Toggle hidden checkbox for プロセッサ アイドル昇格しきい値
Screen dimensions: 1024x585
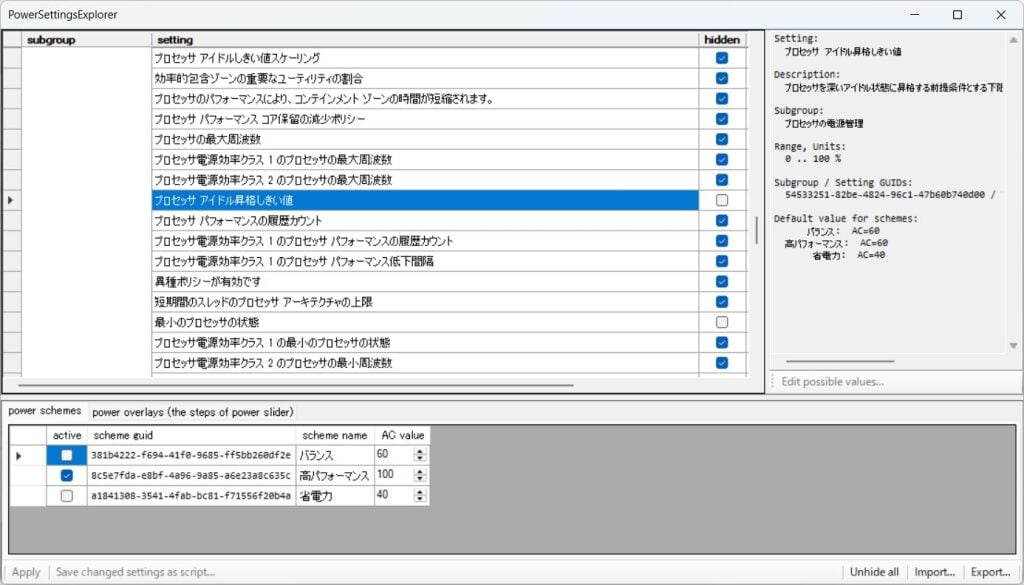click(x=722, y=200)
